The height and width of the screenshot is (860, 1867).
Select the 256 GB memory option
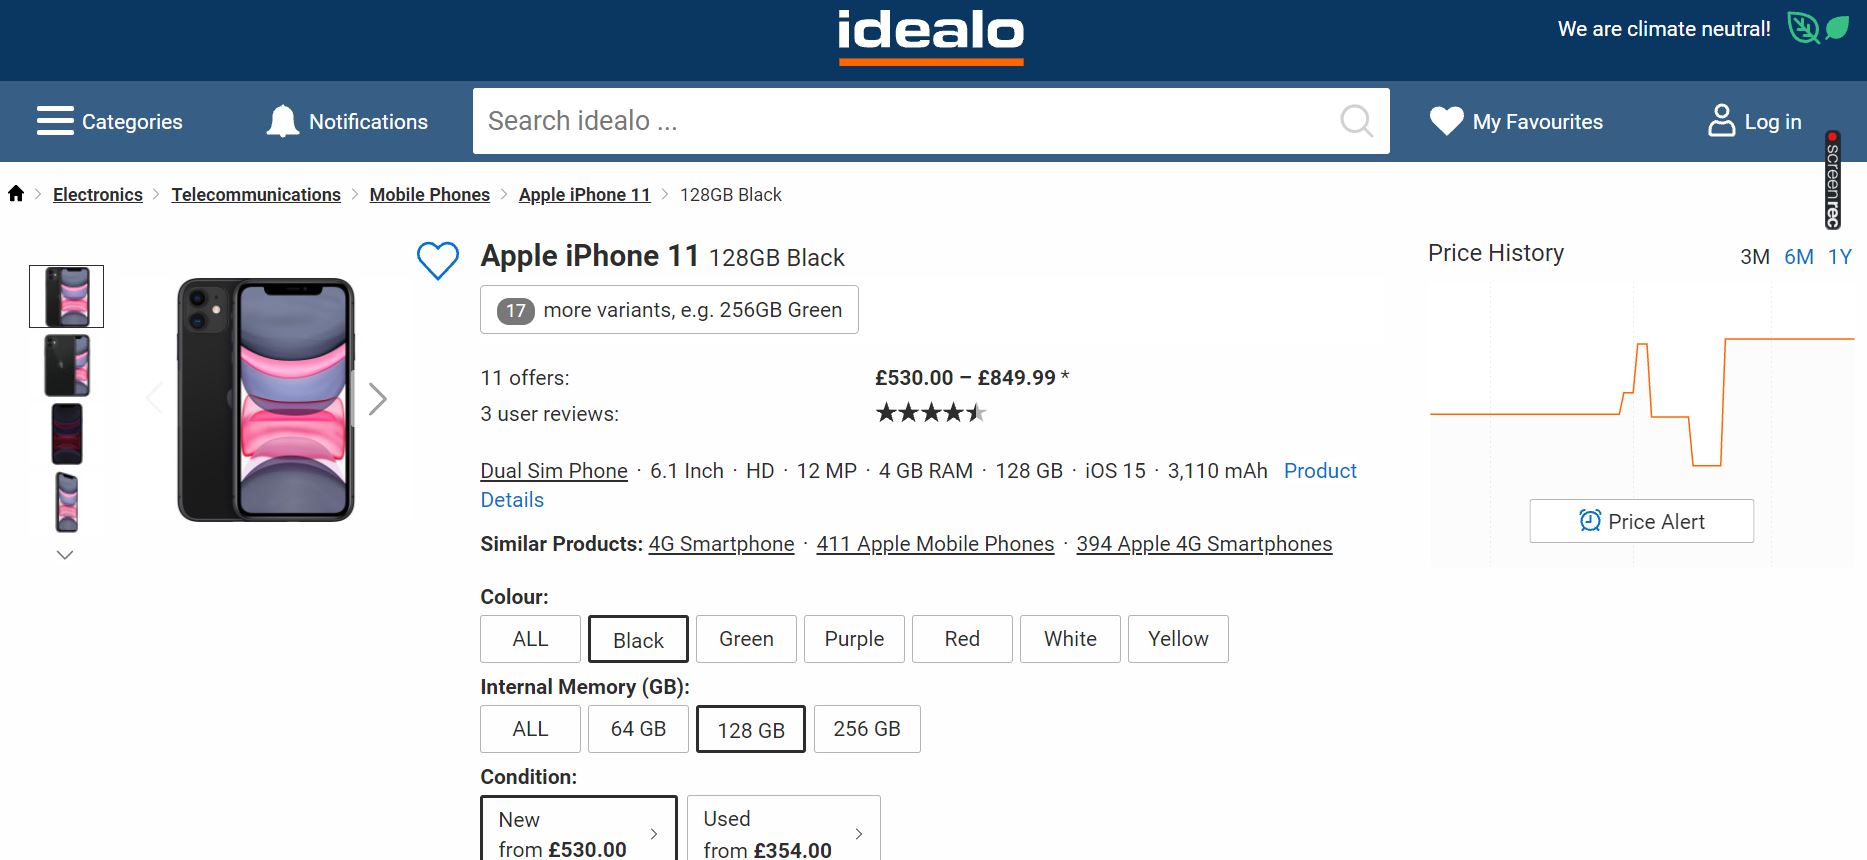point(867,729)
